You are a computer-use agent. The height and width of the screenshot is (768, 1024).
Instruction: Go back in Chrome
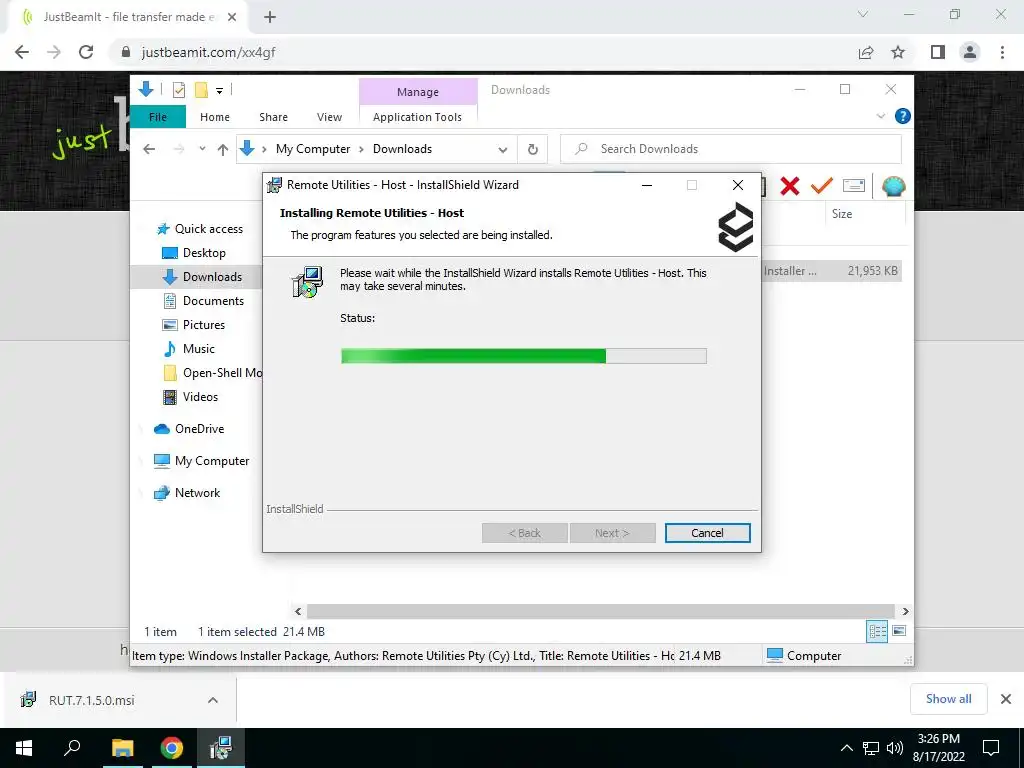click(22, 52)
